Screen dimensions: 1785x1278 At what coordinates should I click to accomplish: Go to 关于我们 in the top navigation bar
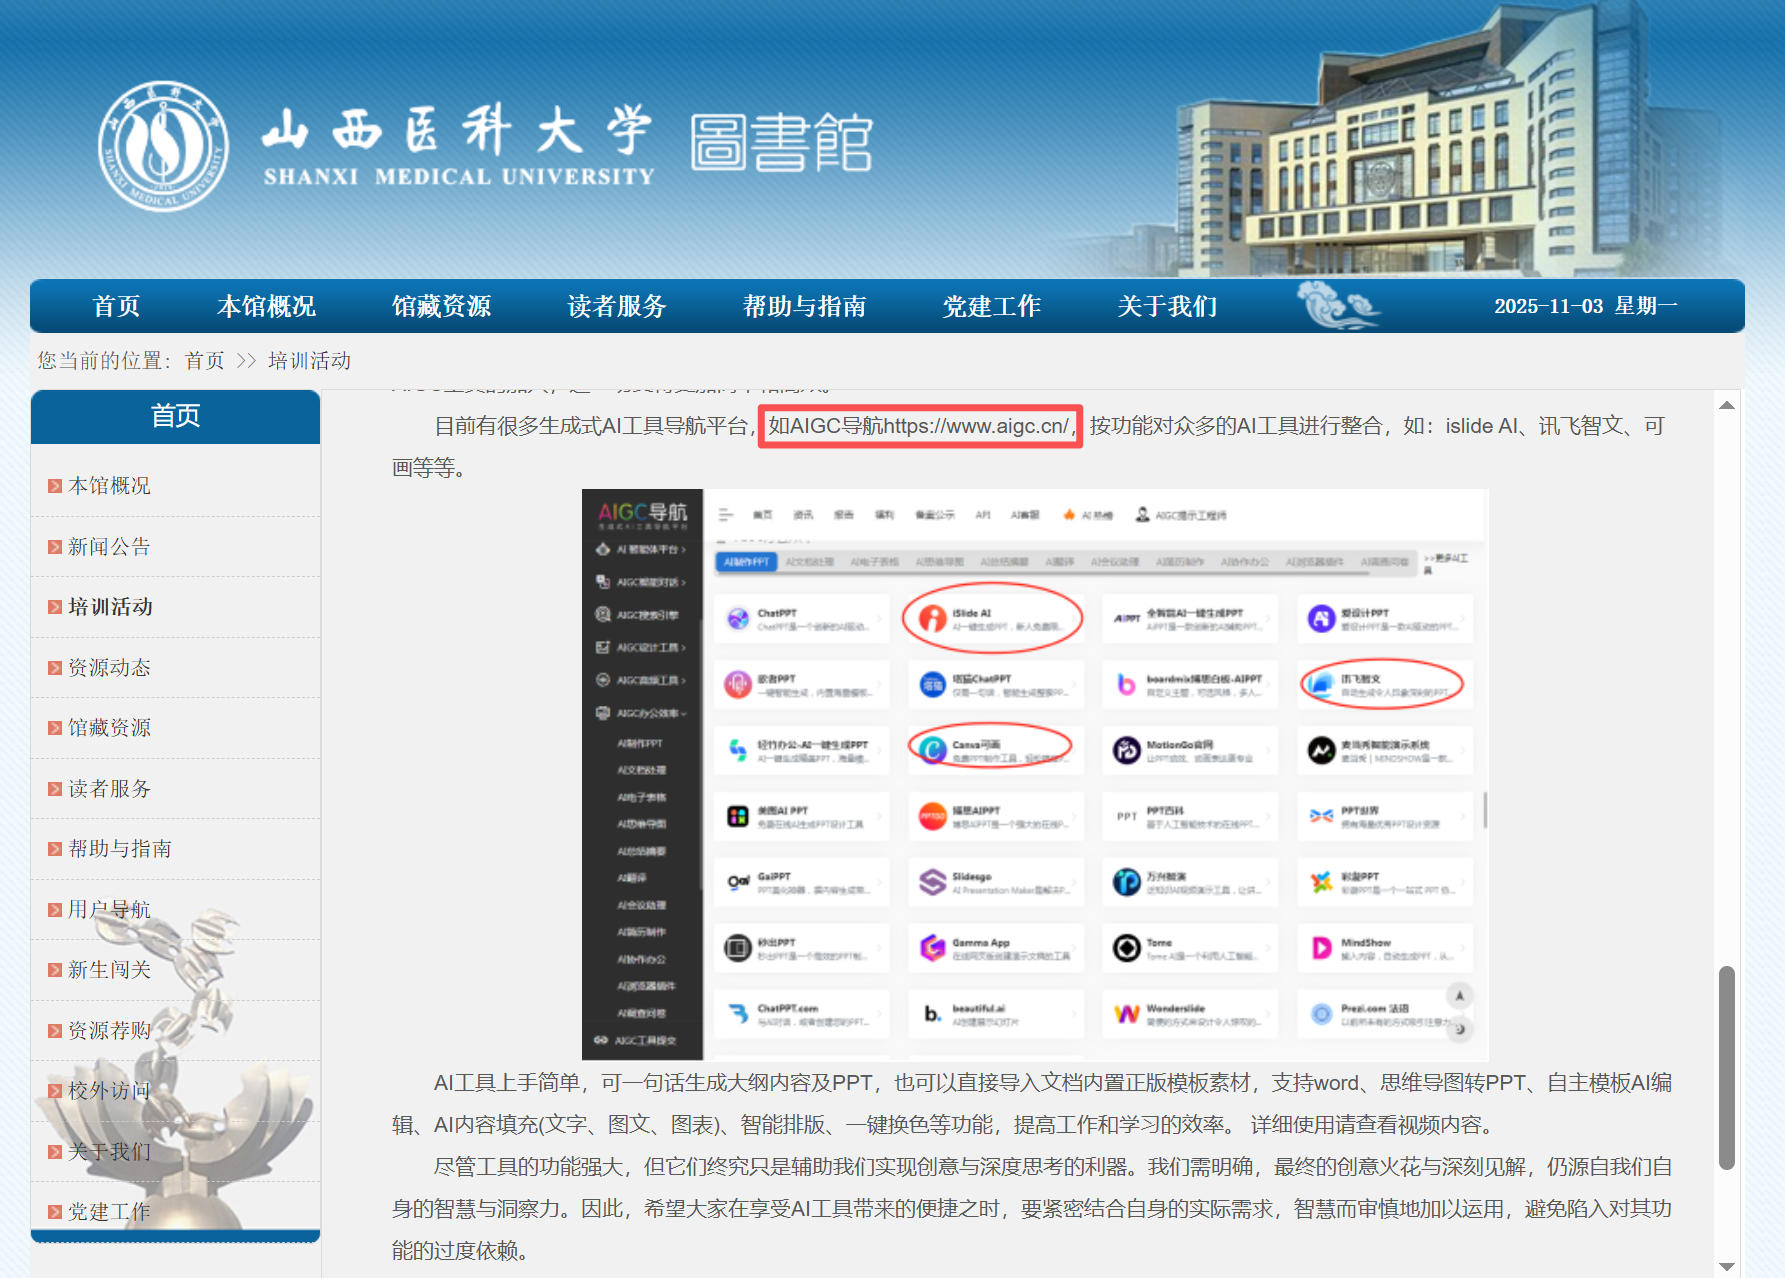click(x=1167, y=306)
